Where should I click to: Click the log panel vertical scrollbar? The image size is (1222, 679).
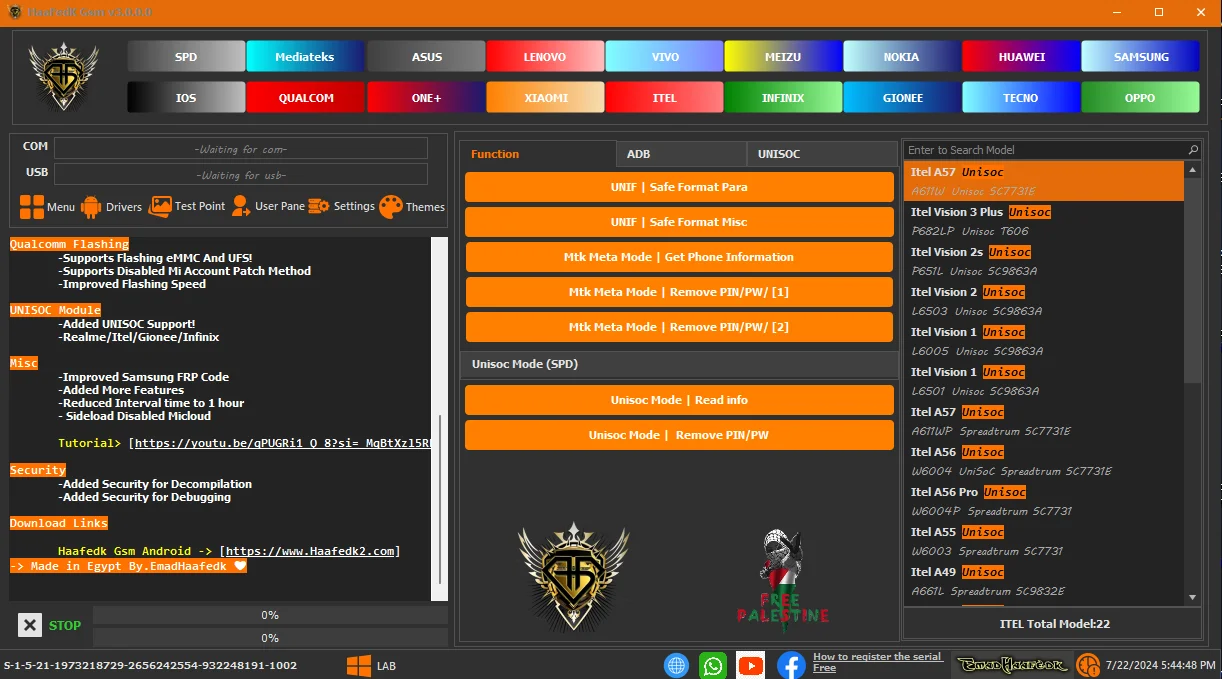tap(439, 418)
